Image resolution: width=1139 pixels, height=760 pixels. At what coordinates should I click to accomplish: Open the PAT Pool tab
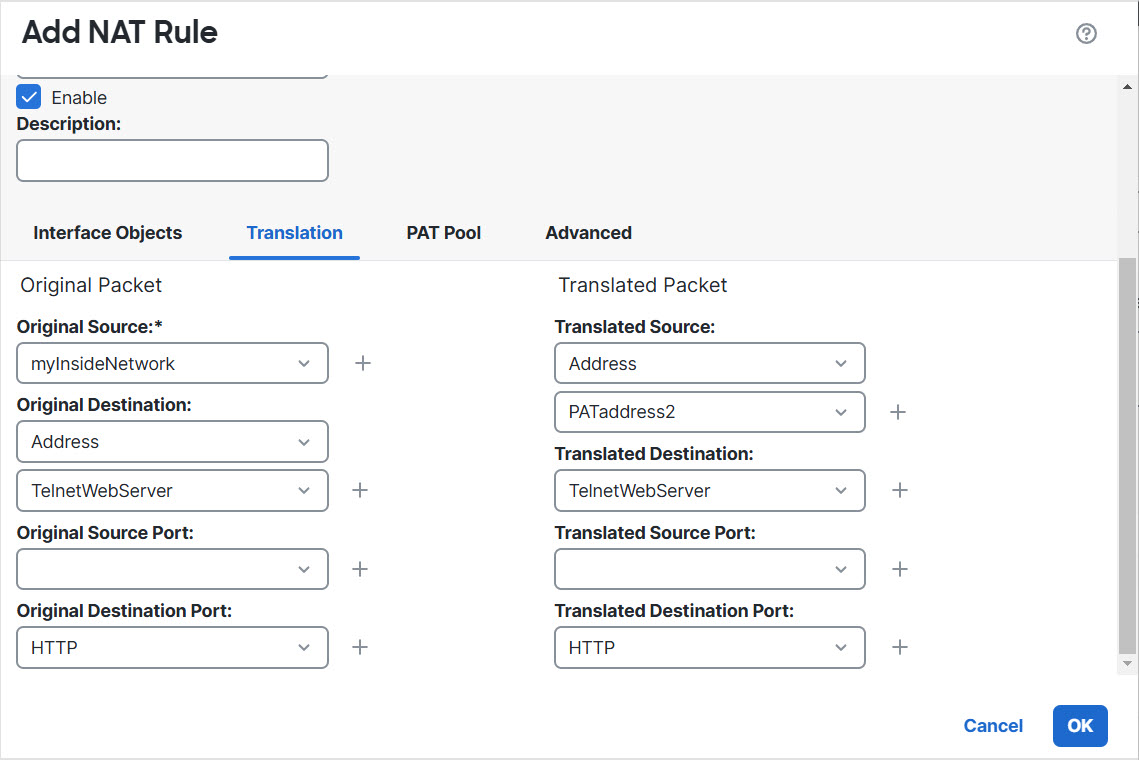(x=443, y=233)
